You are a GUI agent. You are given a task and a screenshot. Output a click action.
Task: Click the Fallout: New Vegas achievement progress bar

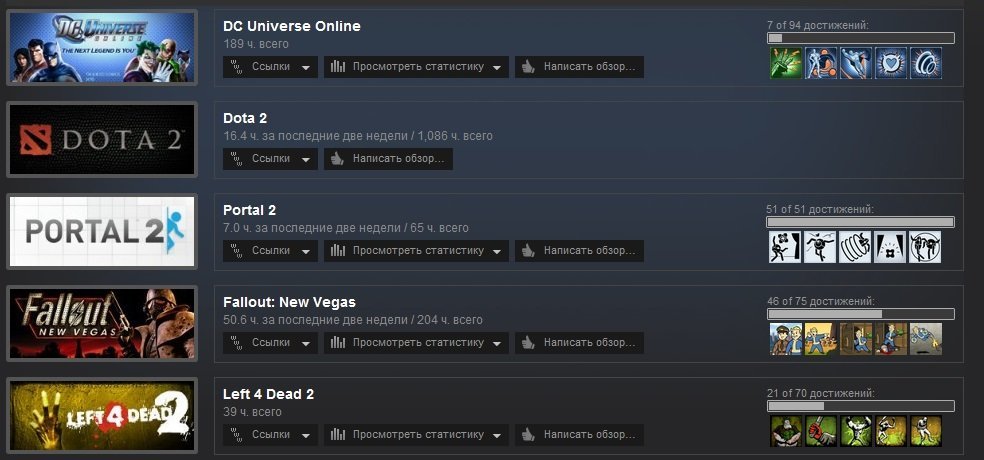860,314
